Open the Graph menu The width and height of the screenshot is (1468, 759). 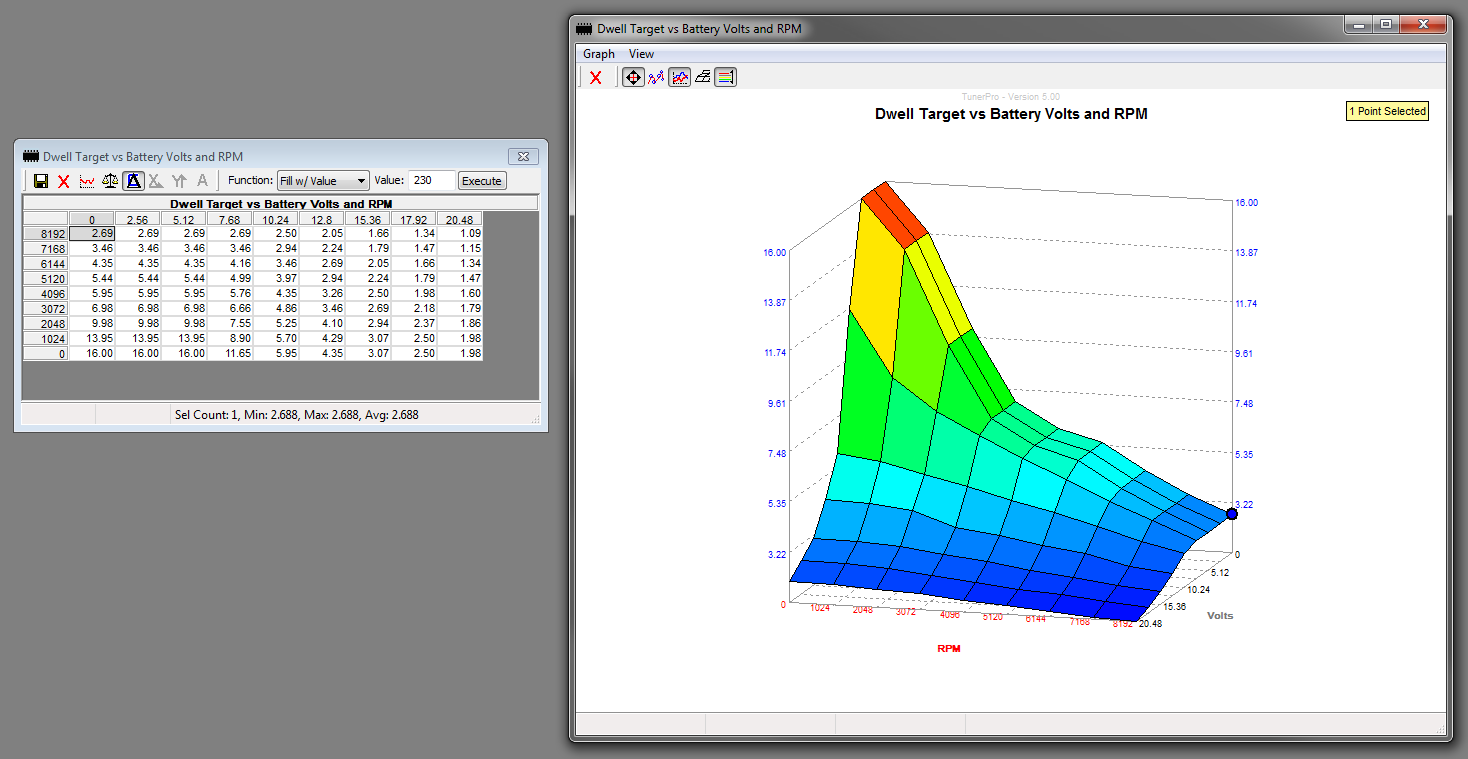click(599, 54)
